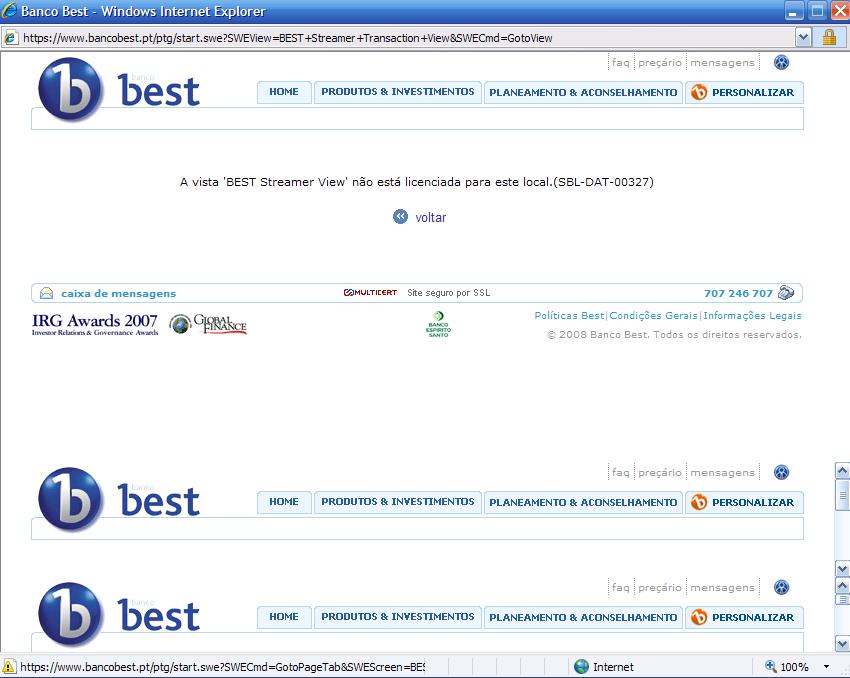Click the 100% zoom value in the status bar
850x678 pixels.
point(794,667)
